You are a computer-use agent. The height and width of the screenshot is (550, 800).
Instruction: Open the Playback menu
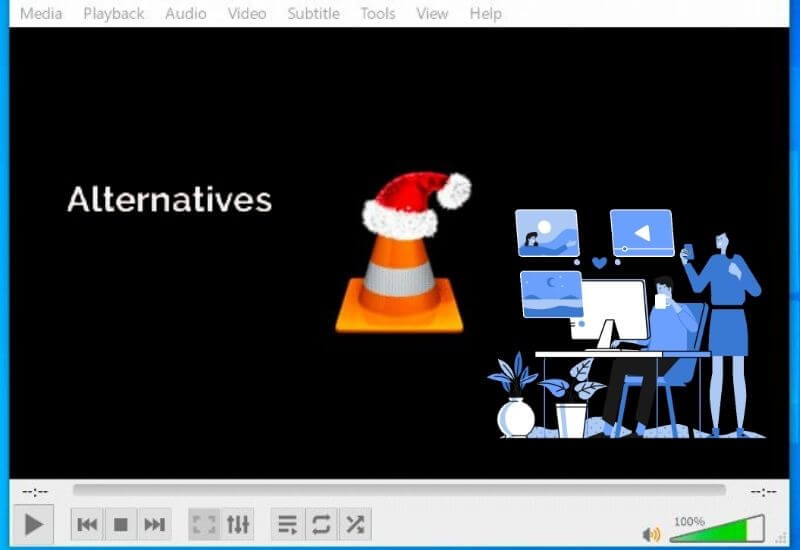[113, 13]
